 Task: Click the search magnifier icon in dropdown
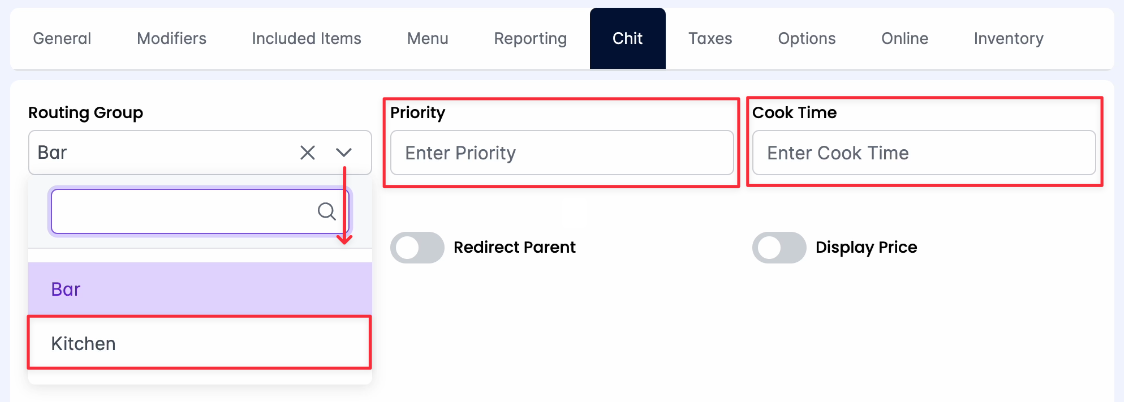click(x=326, y=211)
